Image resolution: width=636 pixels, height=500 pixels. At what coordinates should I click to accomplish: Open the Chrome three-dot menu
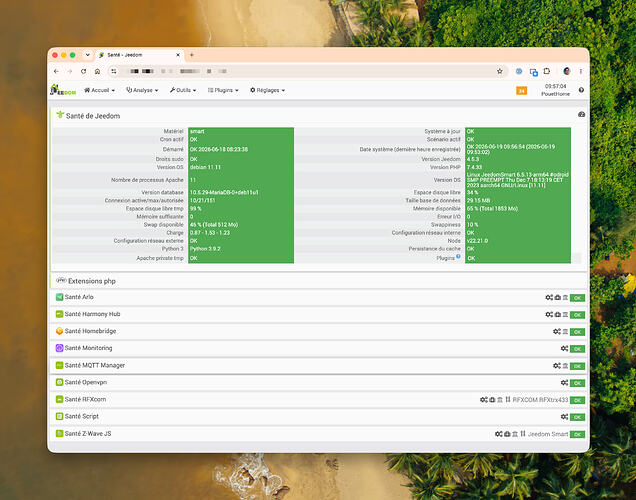tap(581, 71)
